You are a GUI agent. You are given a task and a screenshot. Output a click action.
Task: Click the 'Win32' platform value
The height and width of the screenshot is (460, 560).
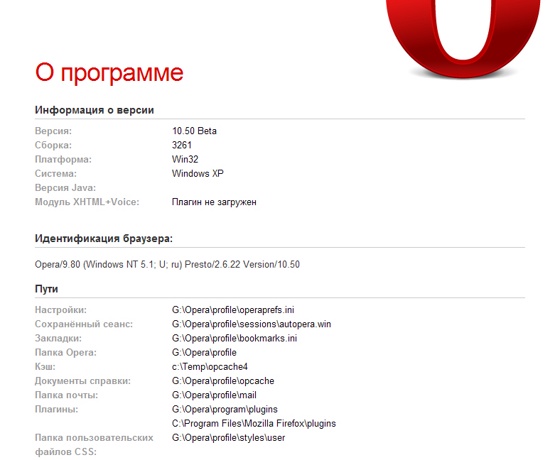click(x=185, y=159)
